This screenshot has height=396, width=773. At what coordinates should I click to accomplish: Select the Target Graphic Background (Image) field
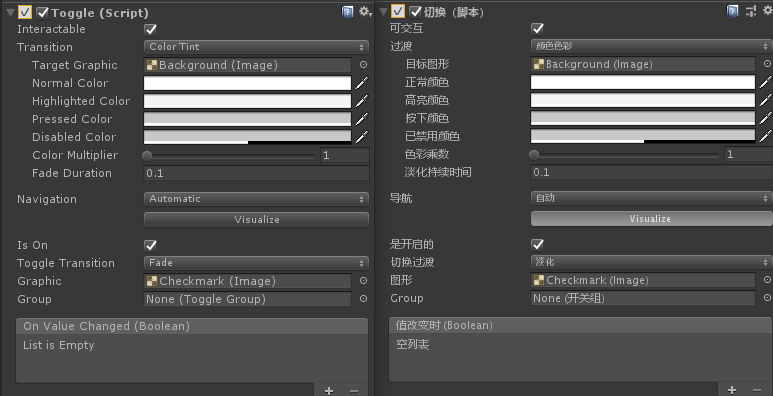(x=247, y=65)
